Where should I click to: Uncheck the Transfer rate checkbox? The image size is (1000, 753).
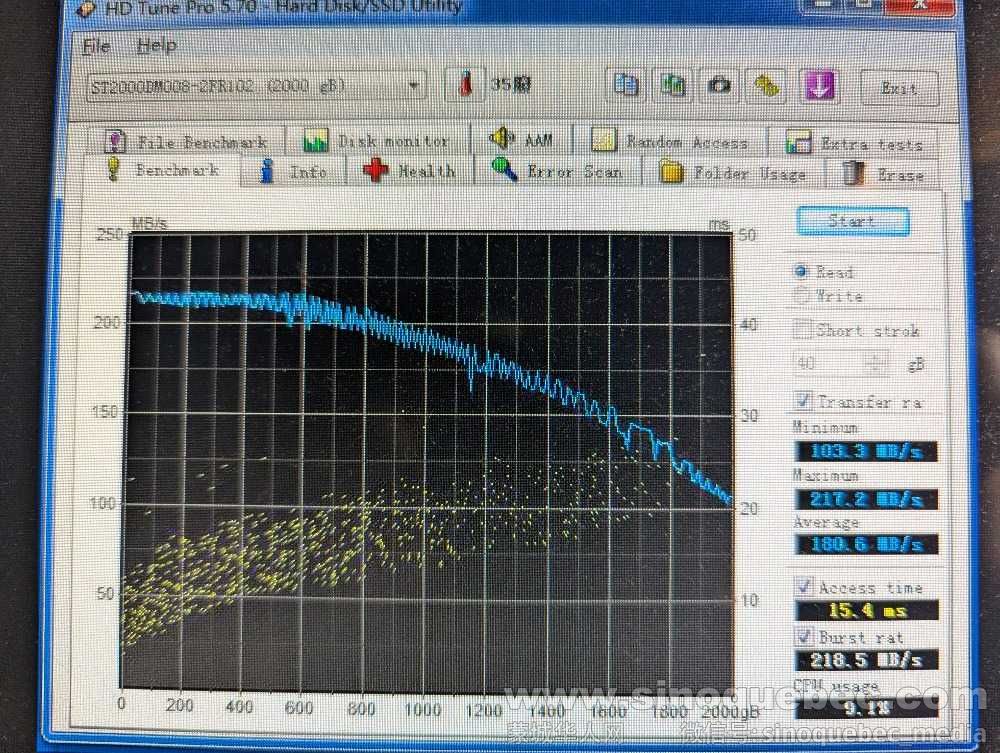(802, 401)
